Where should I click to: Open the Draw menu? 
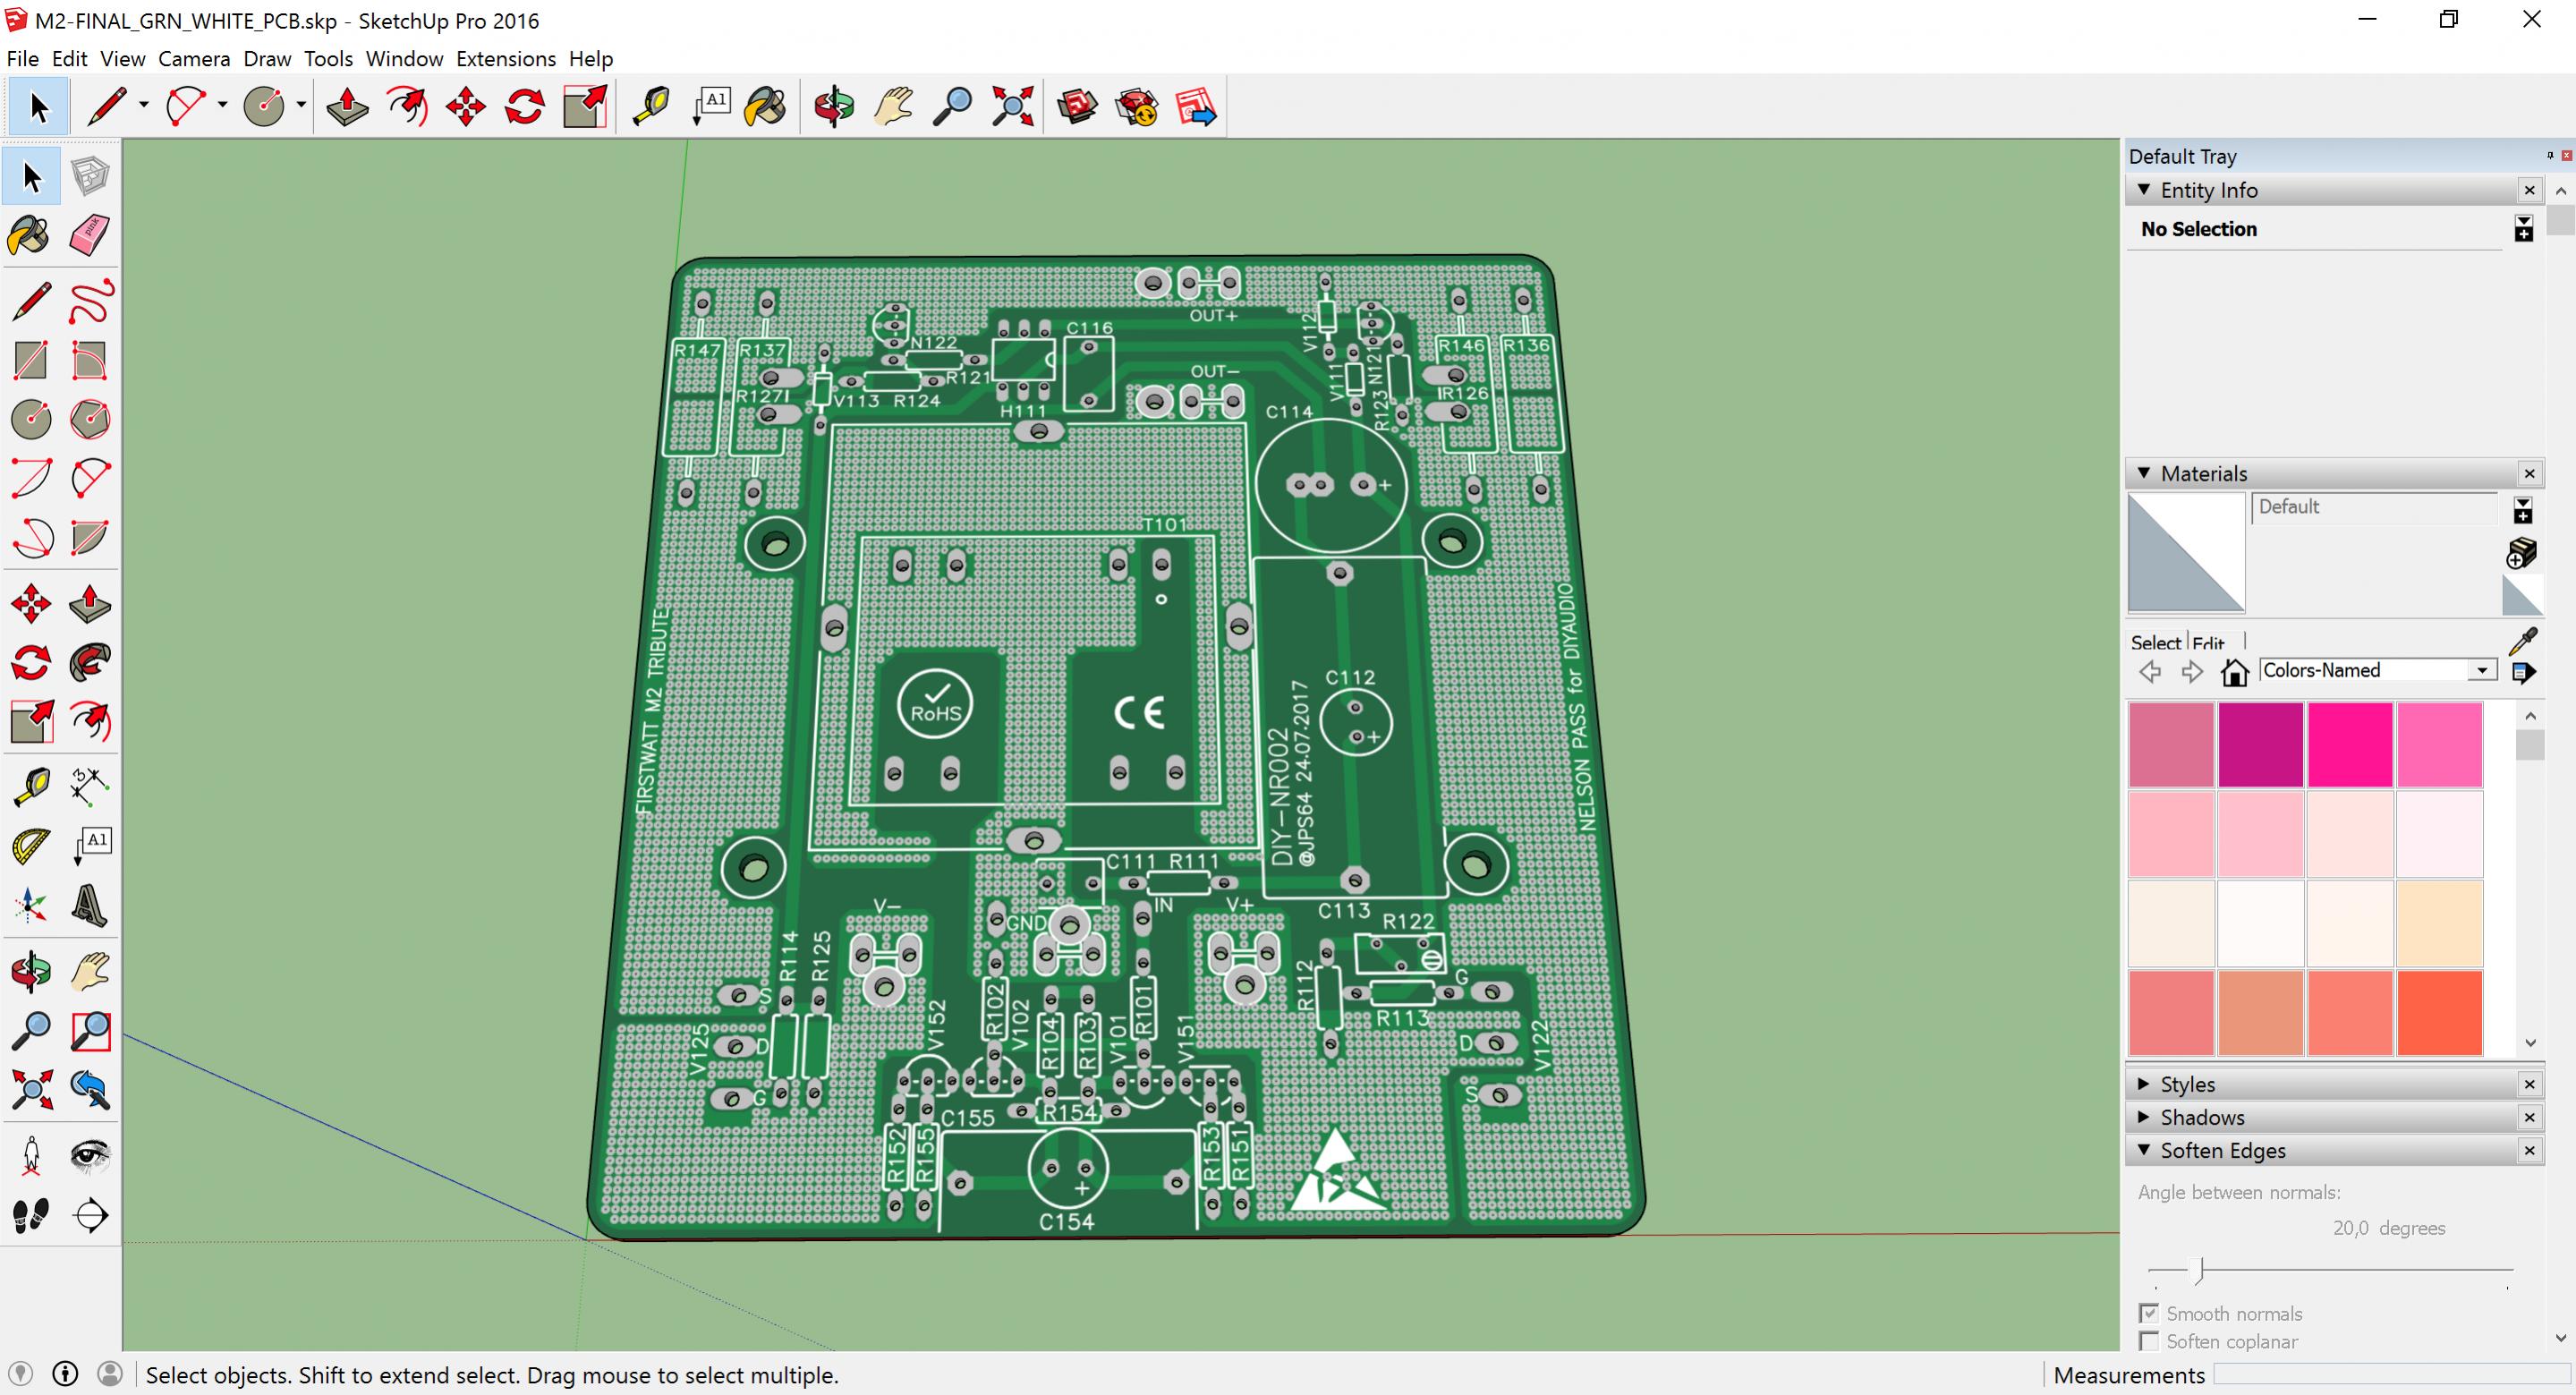tap(267, 59)
